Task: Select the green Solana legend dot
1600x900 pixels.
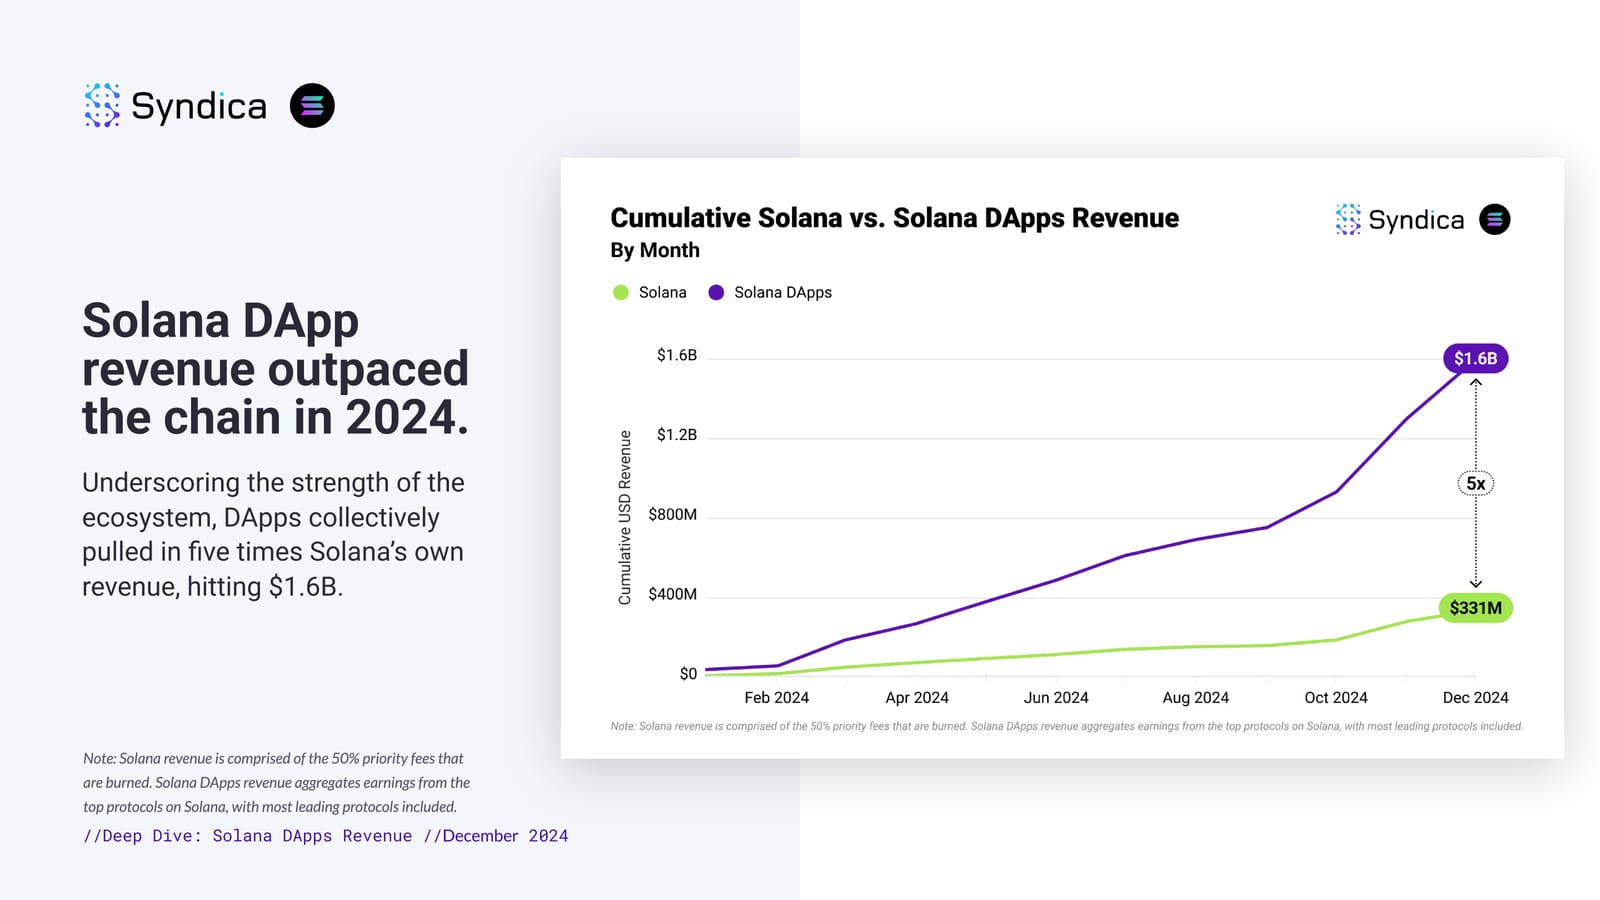Action: pos(620,292)
